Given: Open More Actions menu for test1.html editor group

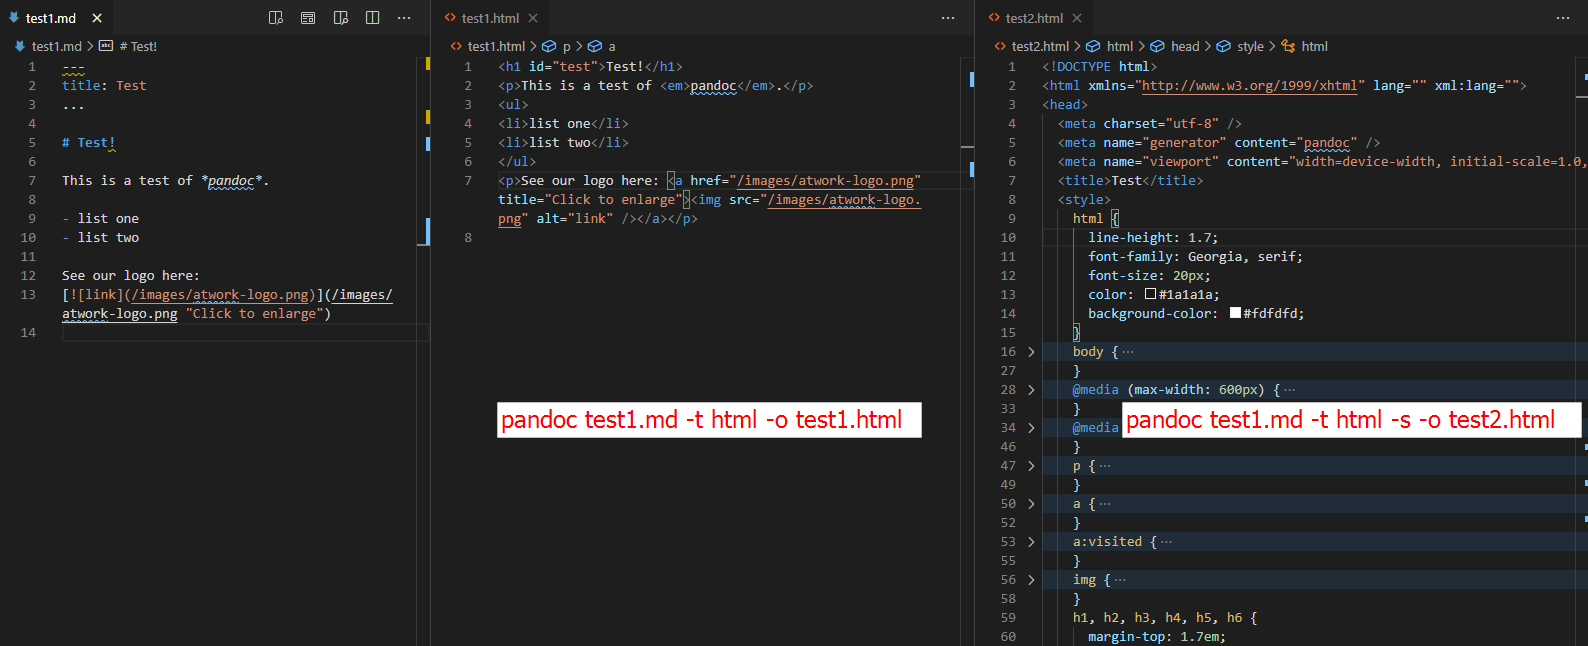Looking at the screenshot, I should pyautogui.click(x=948, y=18).
